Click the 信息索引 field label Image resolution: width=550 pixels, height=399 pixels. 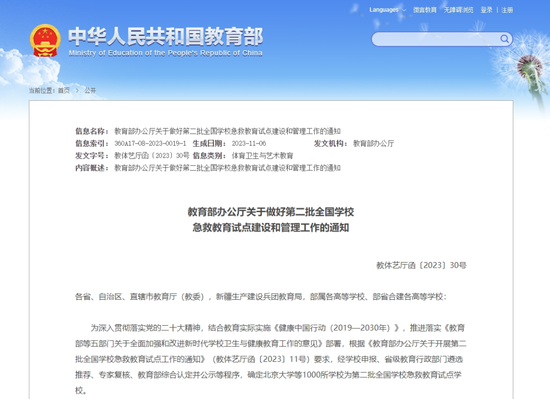(x=92, y=143)
